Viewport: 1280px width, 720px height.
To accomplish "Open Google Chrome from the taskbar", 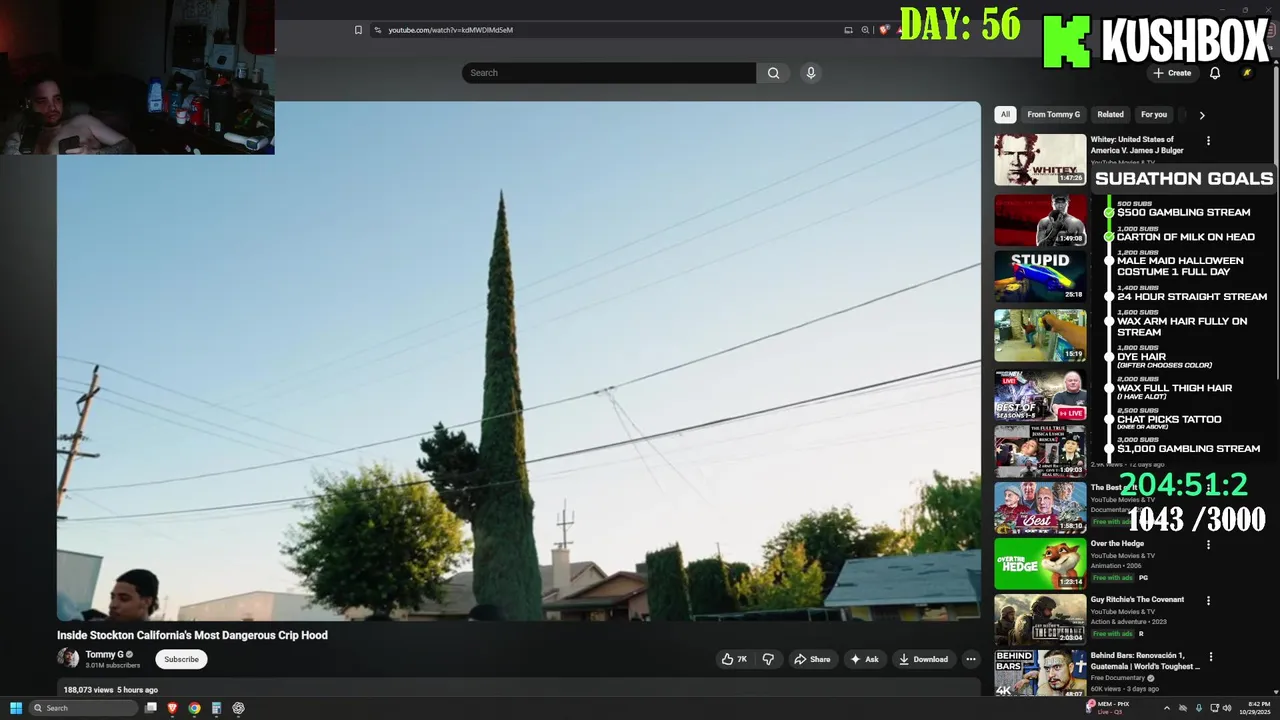I will click(194, 708).
